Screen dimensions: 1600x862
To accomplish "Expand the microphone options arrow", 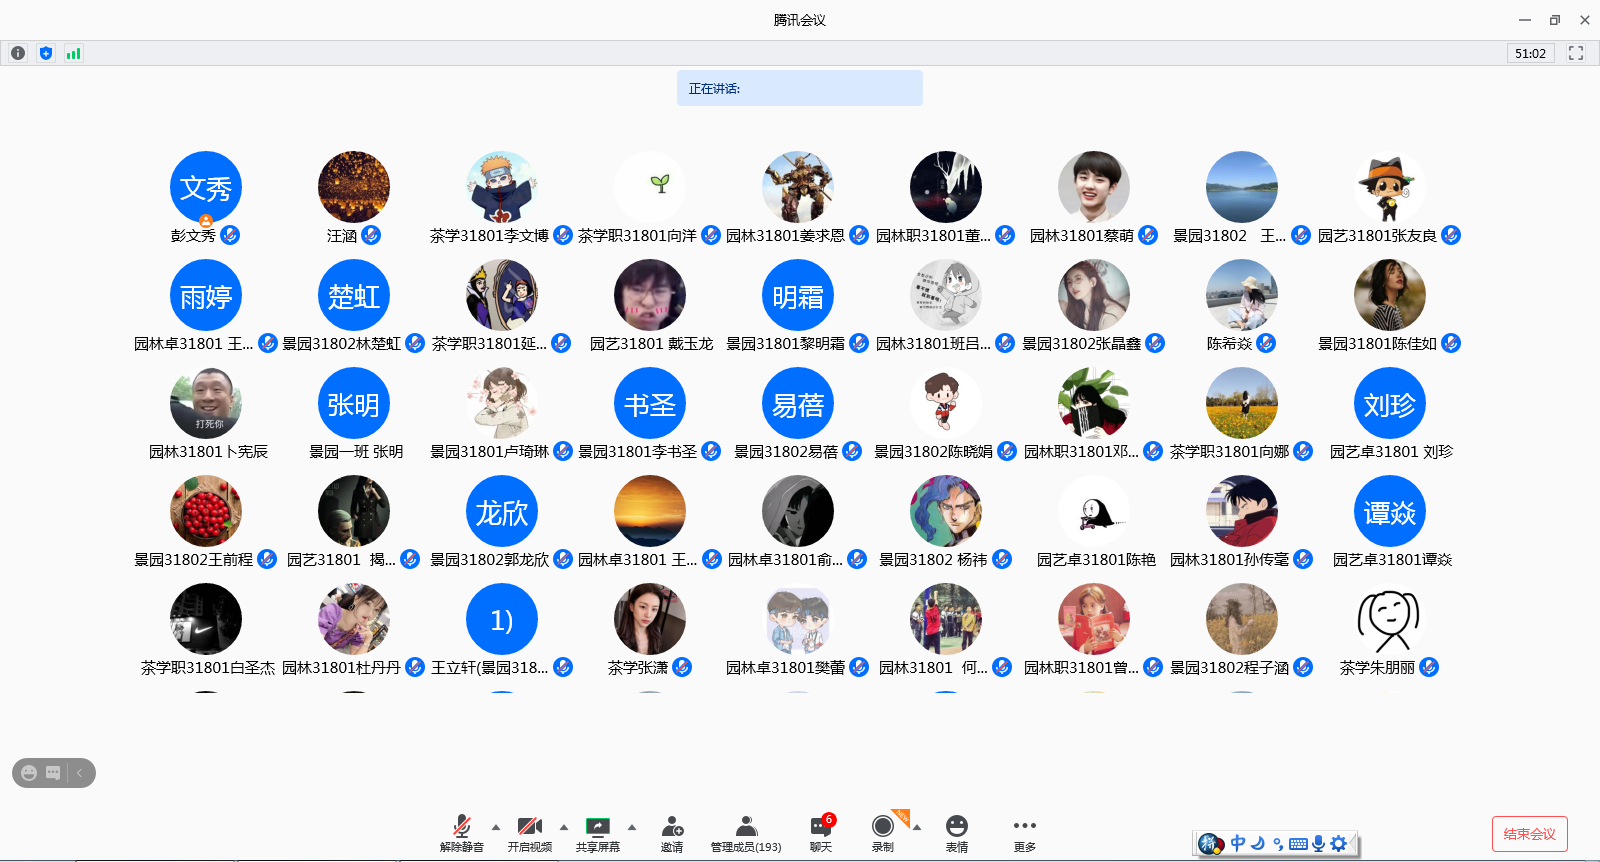I will click(496, 827).
